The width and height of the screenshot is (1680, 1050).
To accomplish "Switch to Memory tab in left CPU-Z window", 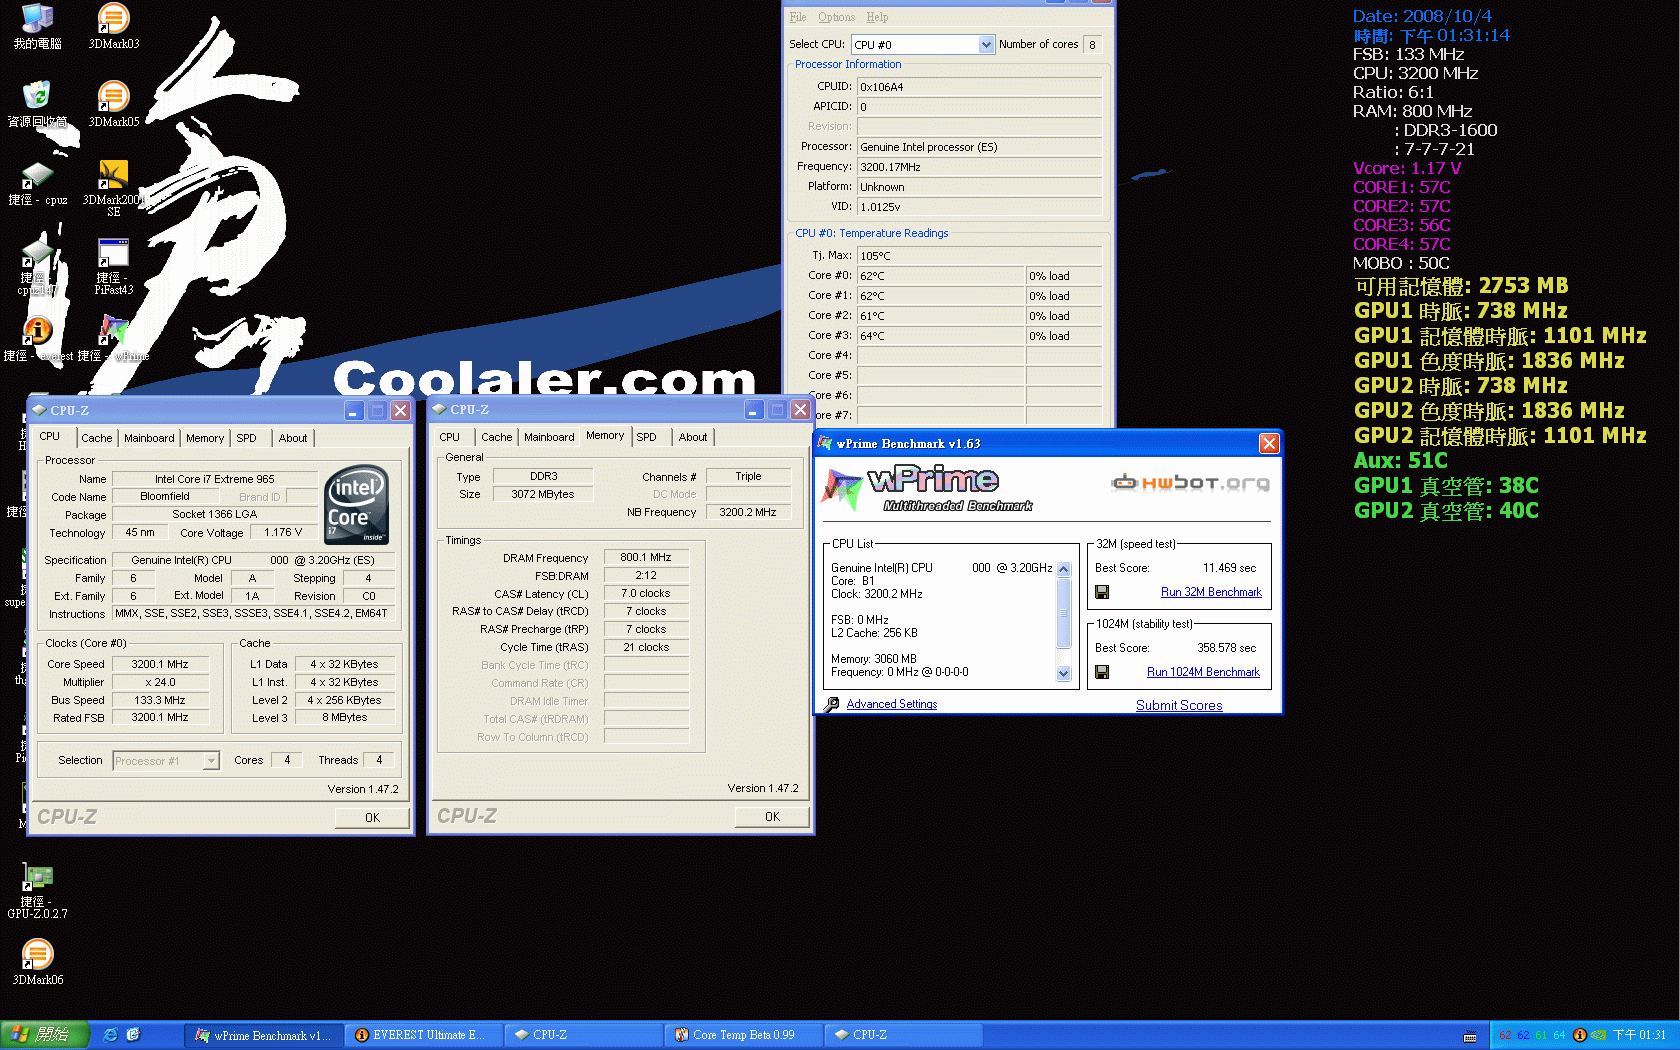I will point(205,438).
